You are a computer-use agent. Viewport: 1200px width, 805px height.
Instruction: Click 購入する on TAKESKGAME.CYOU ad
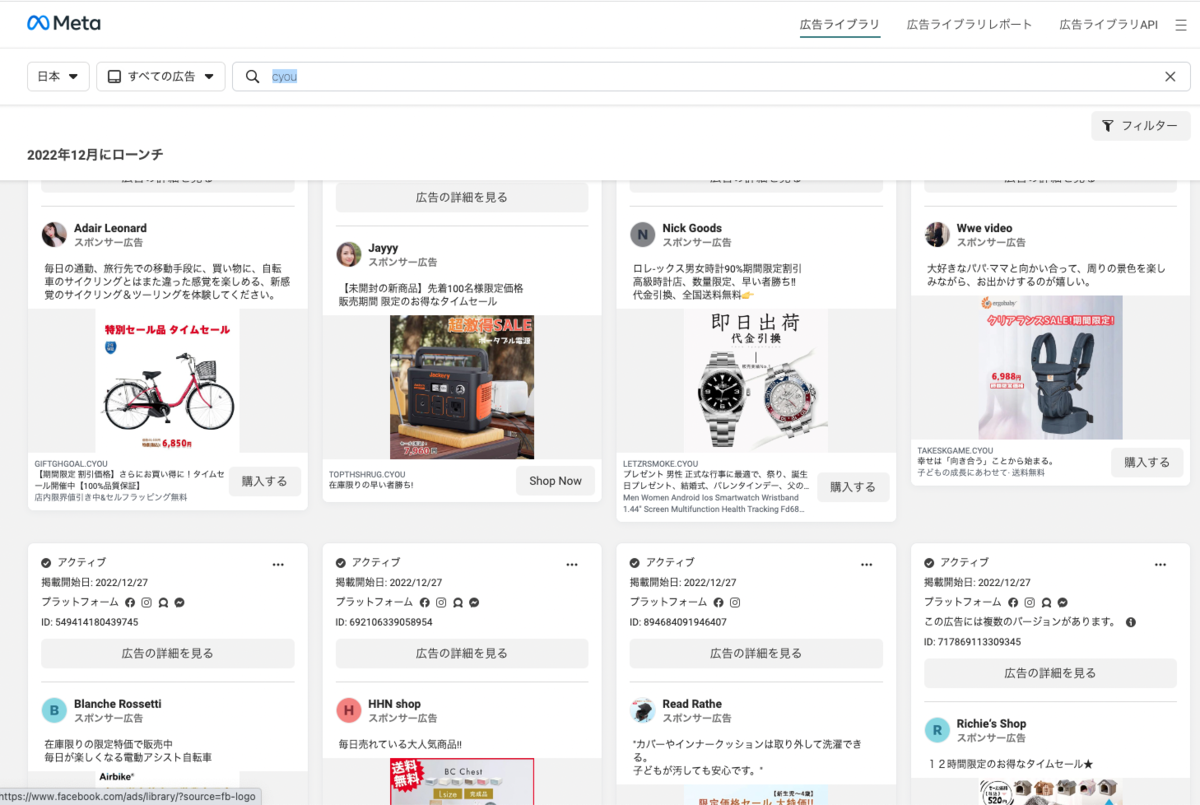[1147, 462]
